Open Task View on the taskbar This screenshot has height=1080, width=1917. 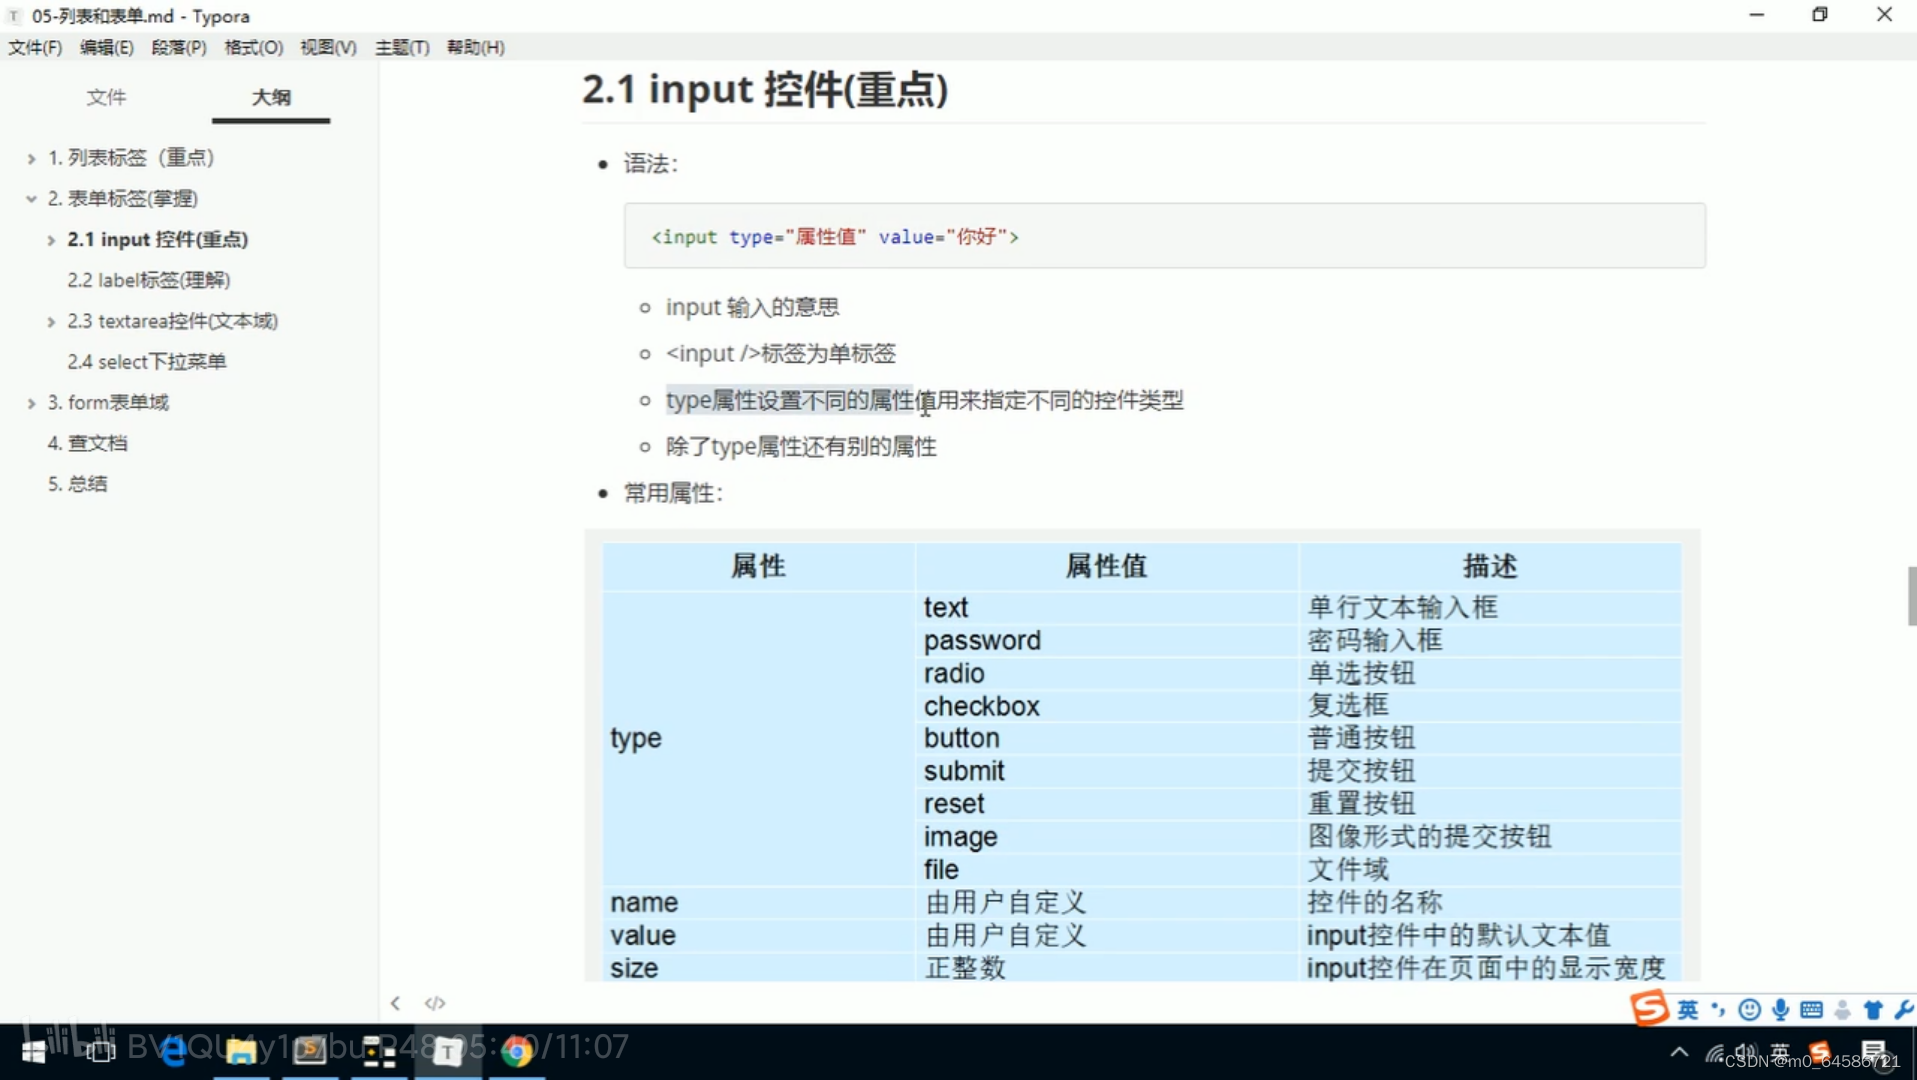pos(100,1052)
